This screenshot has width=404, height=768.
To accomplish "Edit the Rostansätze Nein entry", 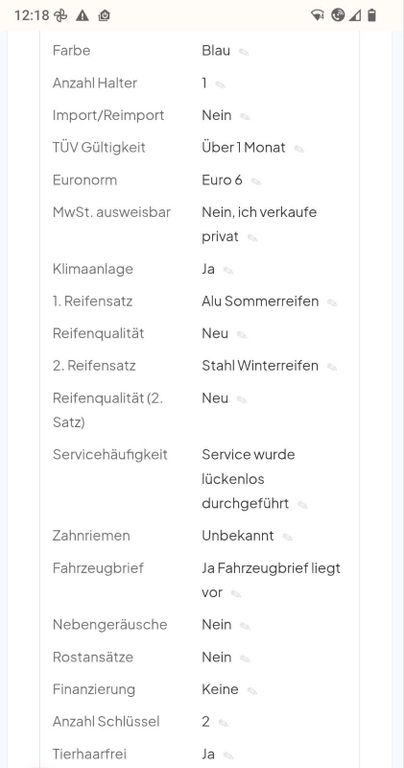I will tap(245, 659).
